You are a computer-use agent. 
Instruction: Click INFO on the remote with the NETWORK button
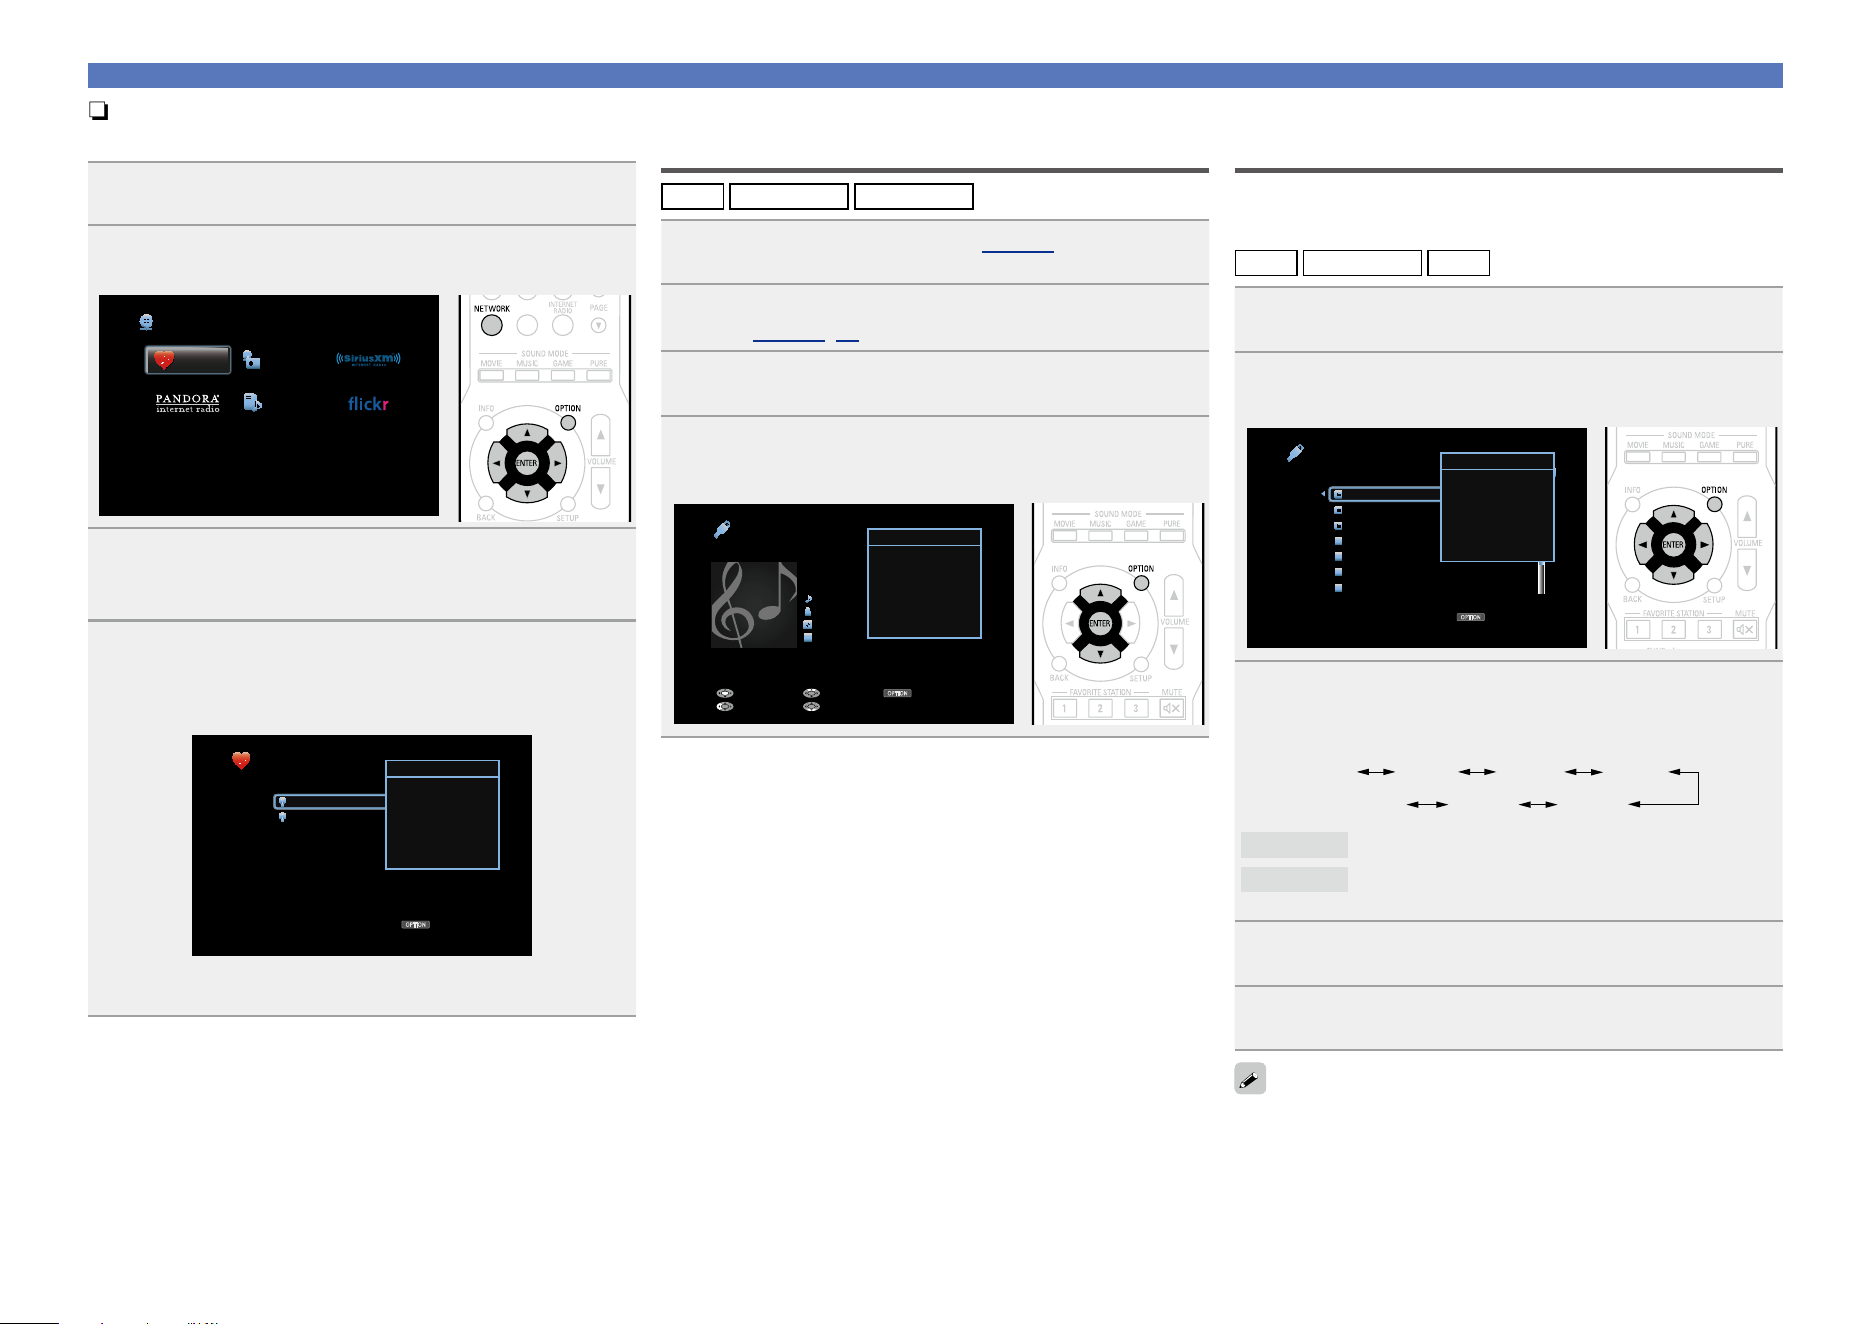point(486,423)
